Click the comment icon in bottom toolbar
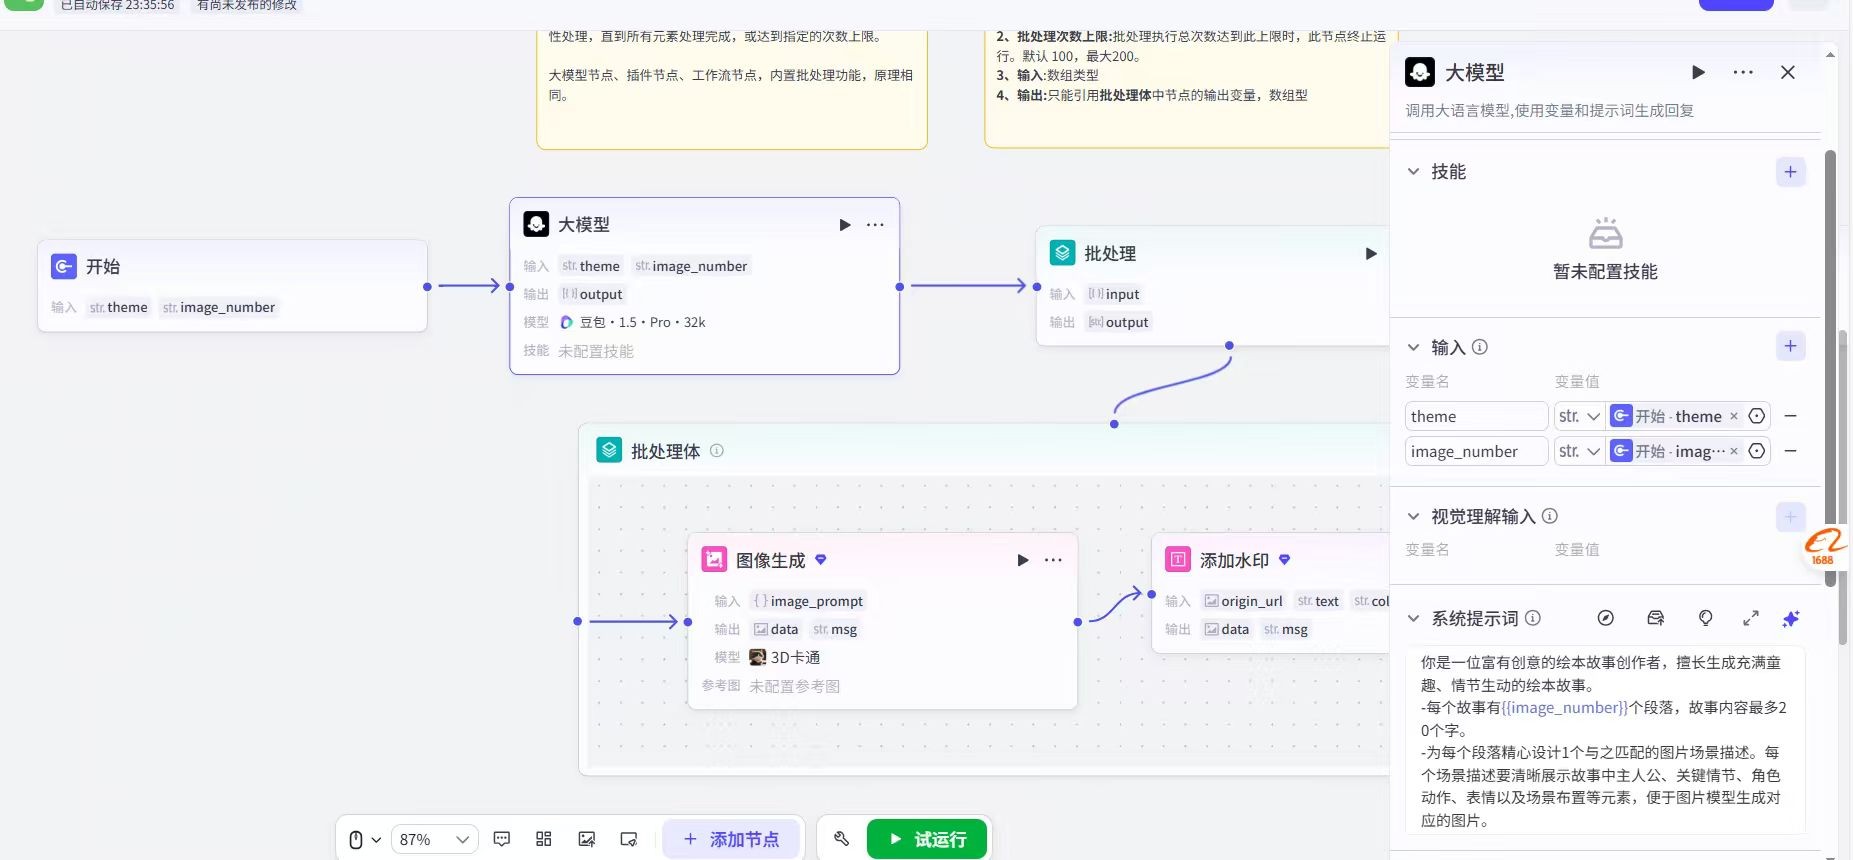Screen dimensions: 1853x860 (502, 839)
